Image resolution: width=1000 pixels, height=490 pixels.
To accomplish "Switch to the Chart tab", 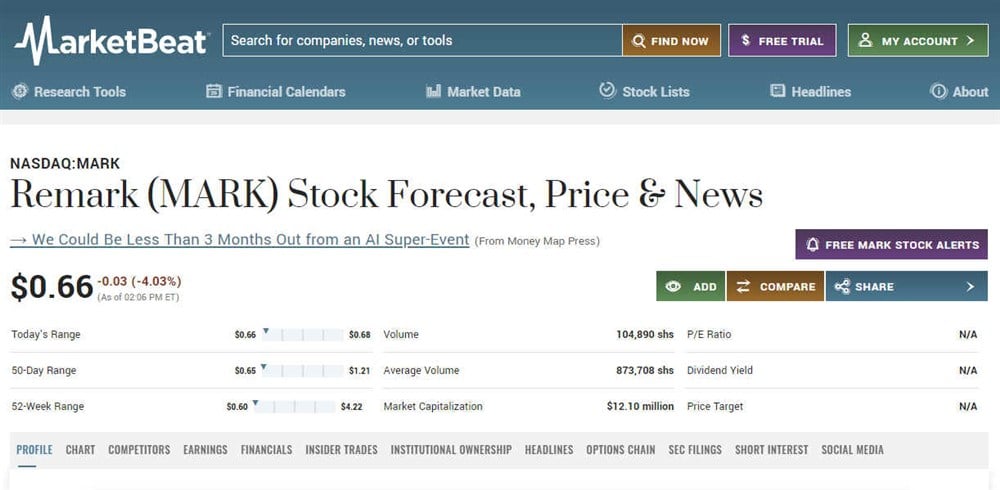I will pos(80,450).
